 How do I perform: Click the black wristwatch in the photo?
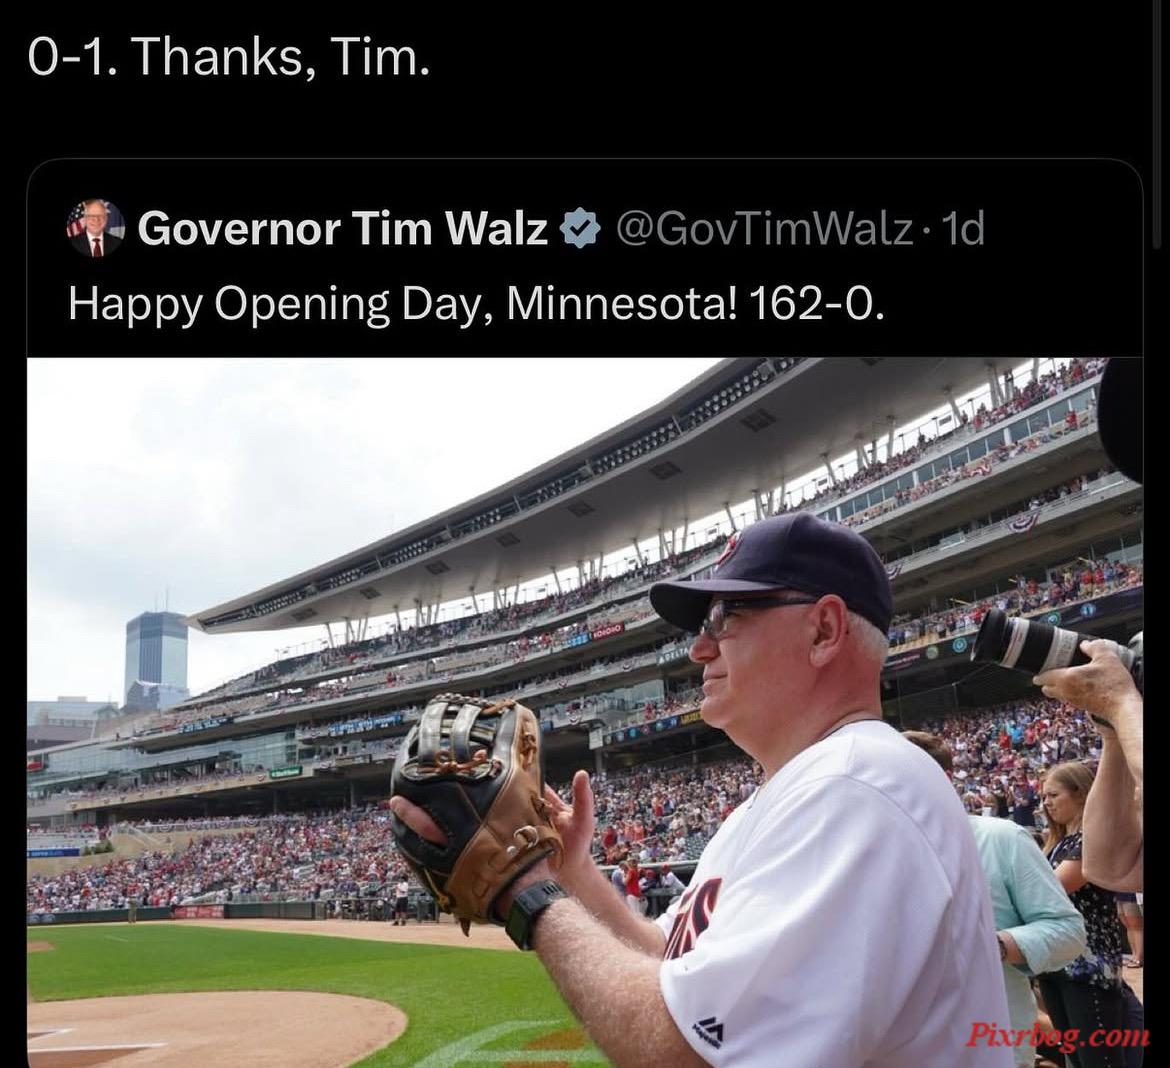pyautogui.click(x=535, y=914)
